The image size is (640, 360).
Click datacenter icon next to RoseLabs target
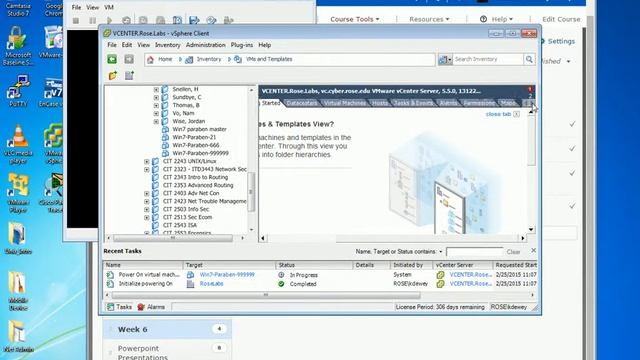coord(191,284)
